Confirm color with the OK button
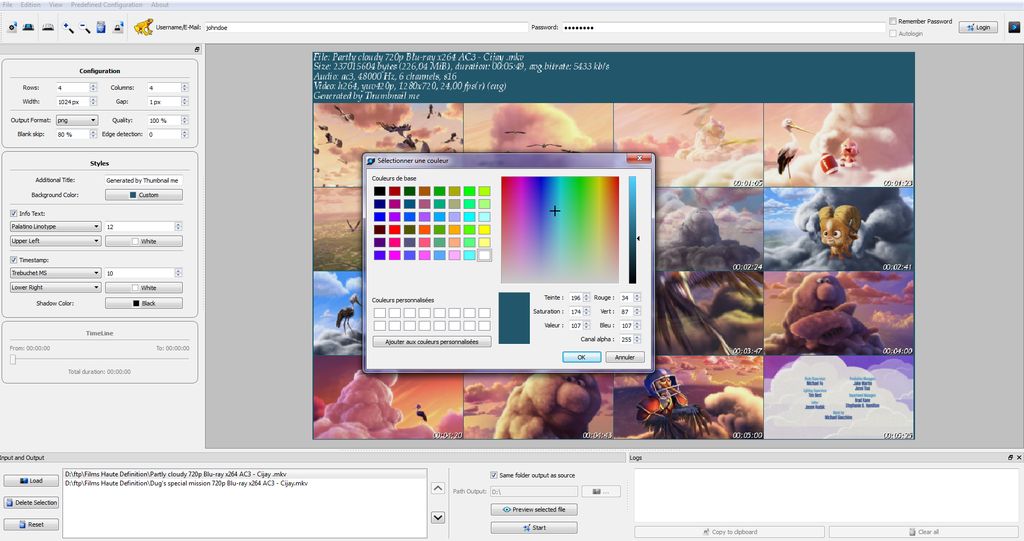Viewport: 1024px width, 541px height. click(581, 357)
